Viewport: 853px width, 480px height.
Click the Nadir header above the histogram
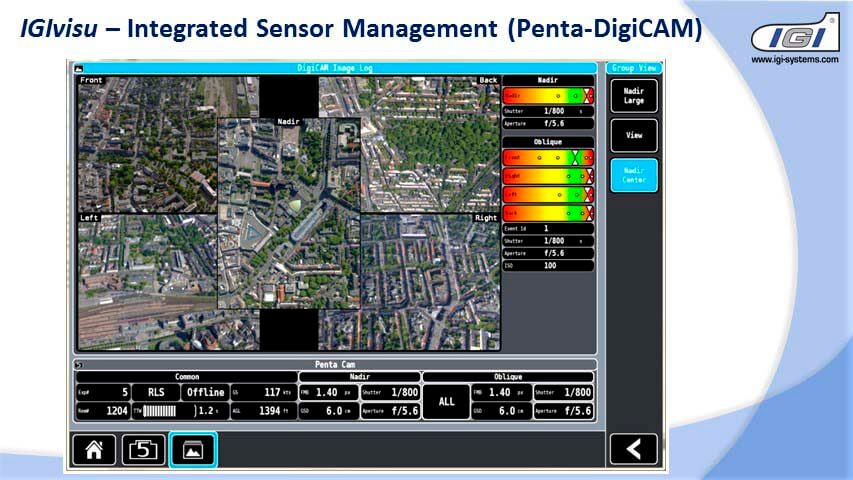pyautogui.click(x=548, y=81)
